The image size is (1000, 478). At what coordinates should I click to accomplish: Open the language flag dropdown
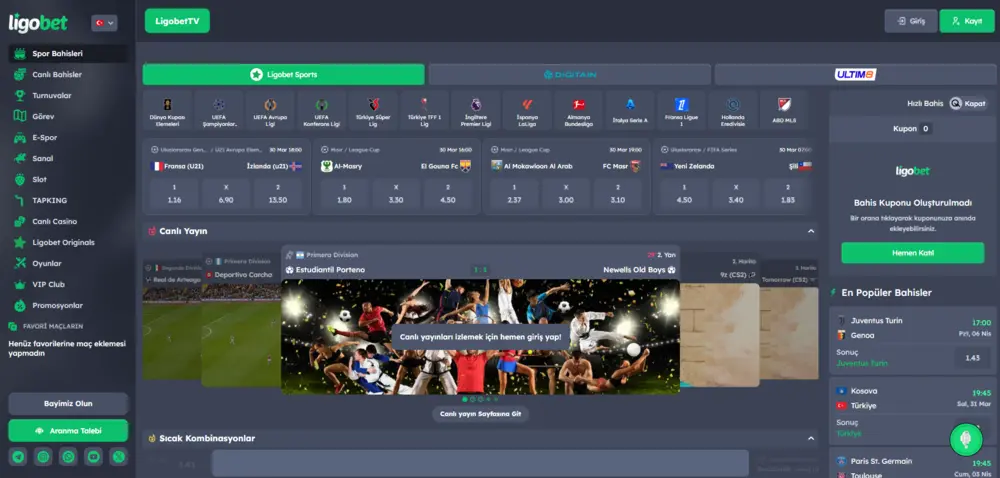coord(104,23)
